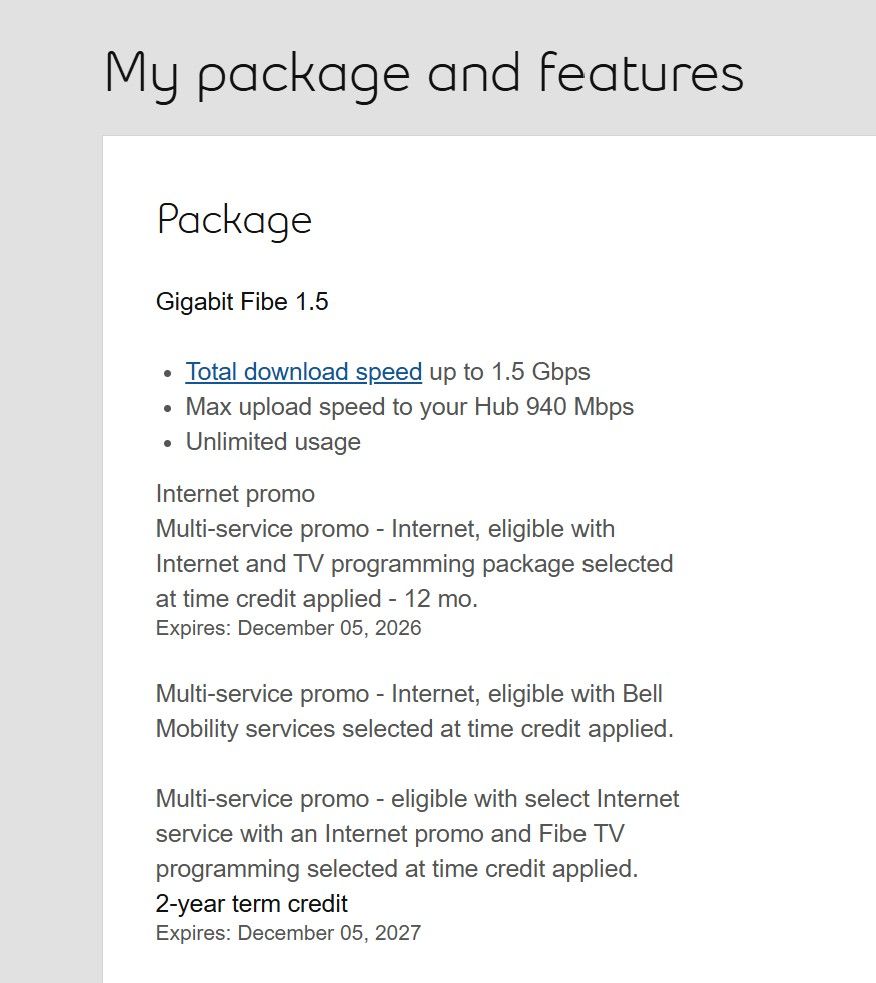Click the Expires December 05, 2026 date

tap(288, 628)
